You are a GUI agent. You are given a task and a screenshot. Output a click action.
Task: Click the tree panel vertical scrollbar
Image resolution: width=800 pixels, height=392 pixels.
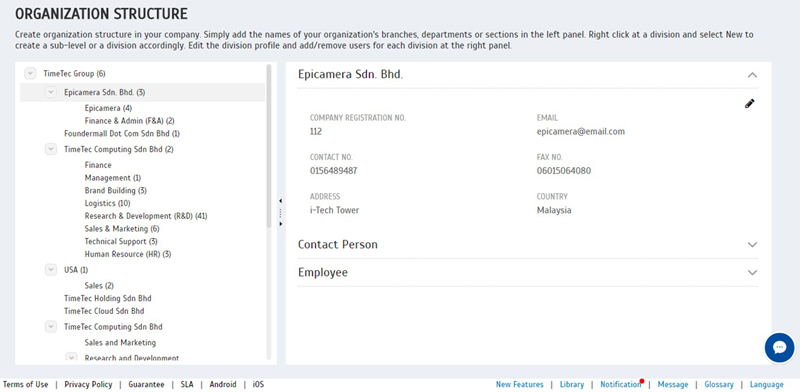pos(269,145)
